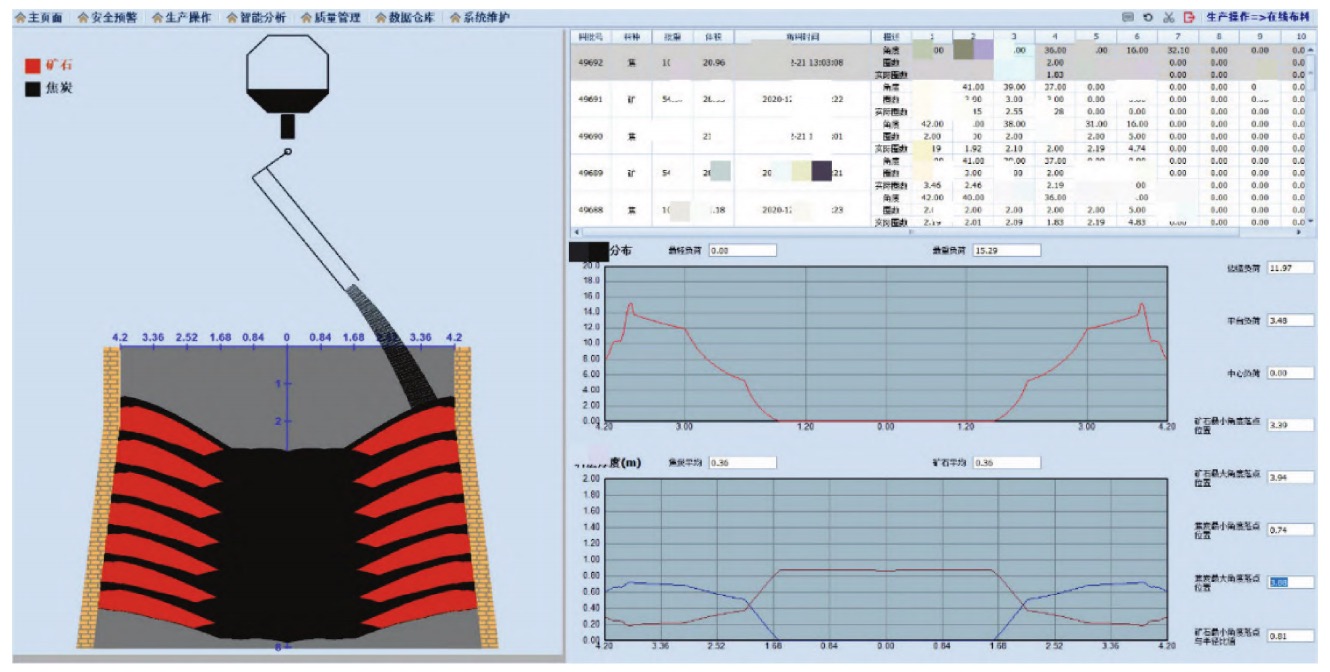The image size is (1330, 672).
Task: Click the house icon beside 系统维护
Action: click(x=456, y=17)
